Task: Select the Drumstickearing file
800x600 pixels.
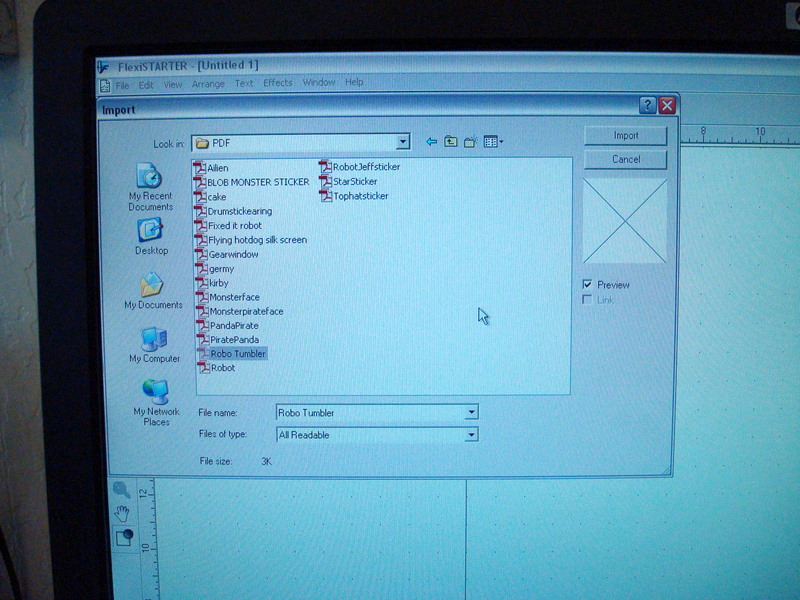Action: coord(234,211)
